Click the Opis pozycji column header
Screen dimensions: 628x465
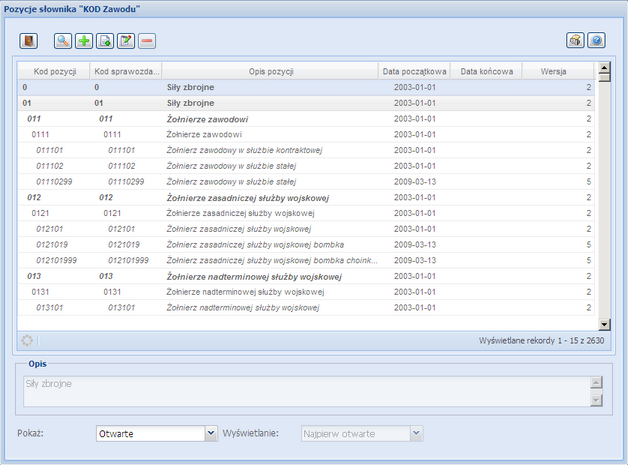(x=270, y=72)
